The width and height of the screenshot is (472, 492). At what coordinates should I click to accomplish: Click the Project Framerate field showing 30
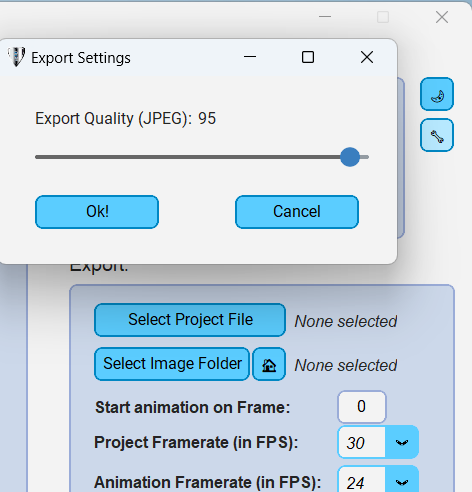(x=362, y=442)
